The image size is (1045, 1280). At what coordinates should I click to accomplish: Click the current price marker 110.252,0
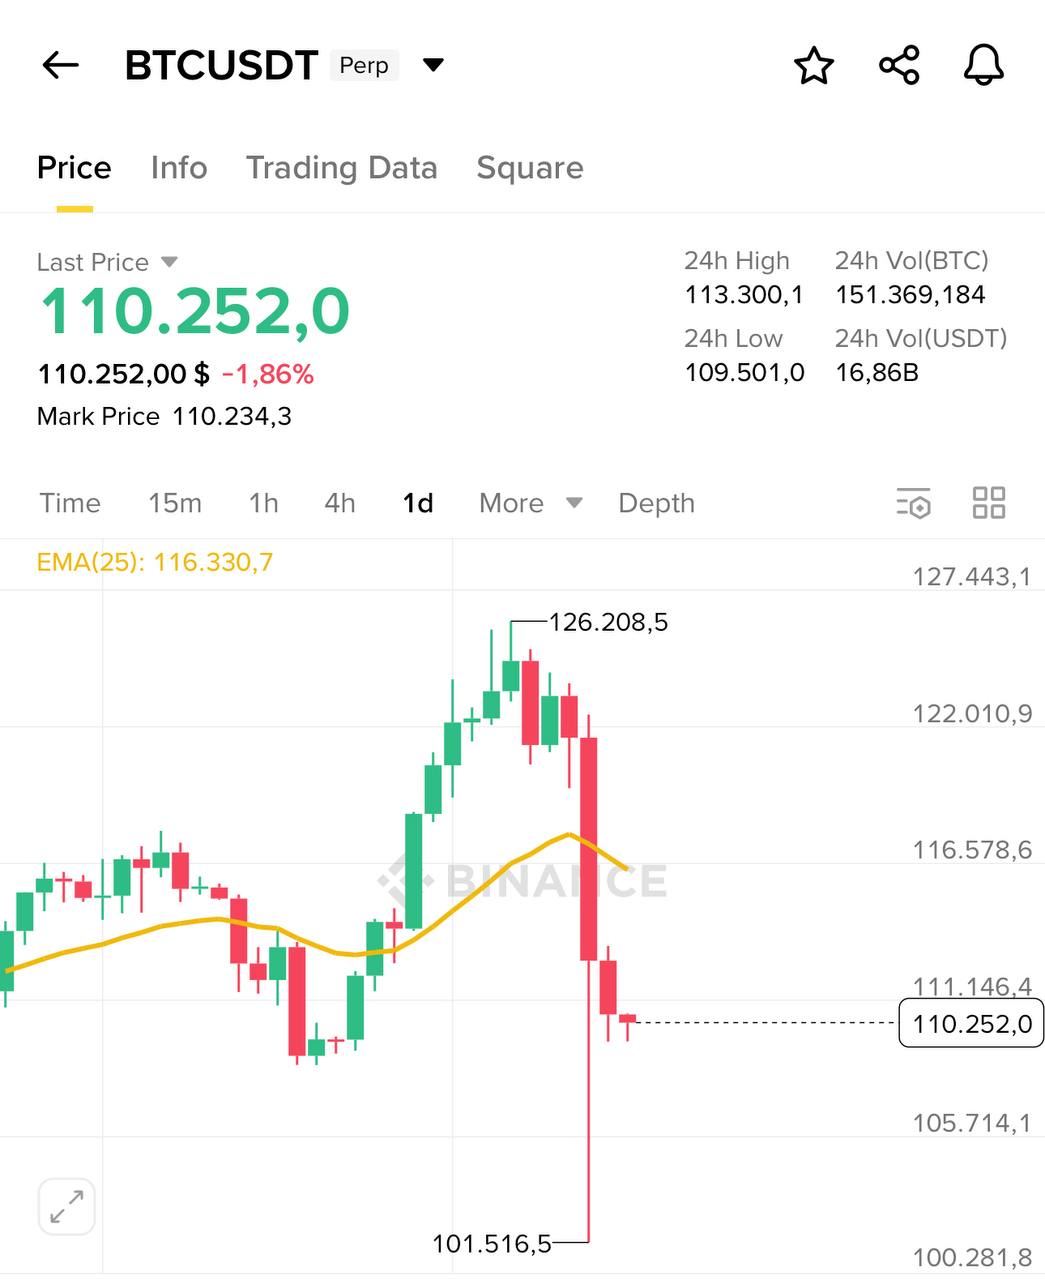pyautogui.click(x=971, y=1023)
